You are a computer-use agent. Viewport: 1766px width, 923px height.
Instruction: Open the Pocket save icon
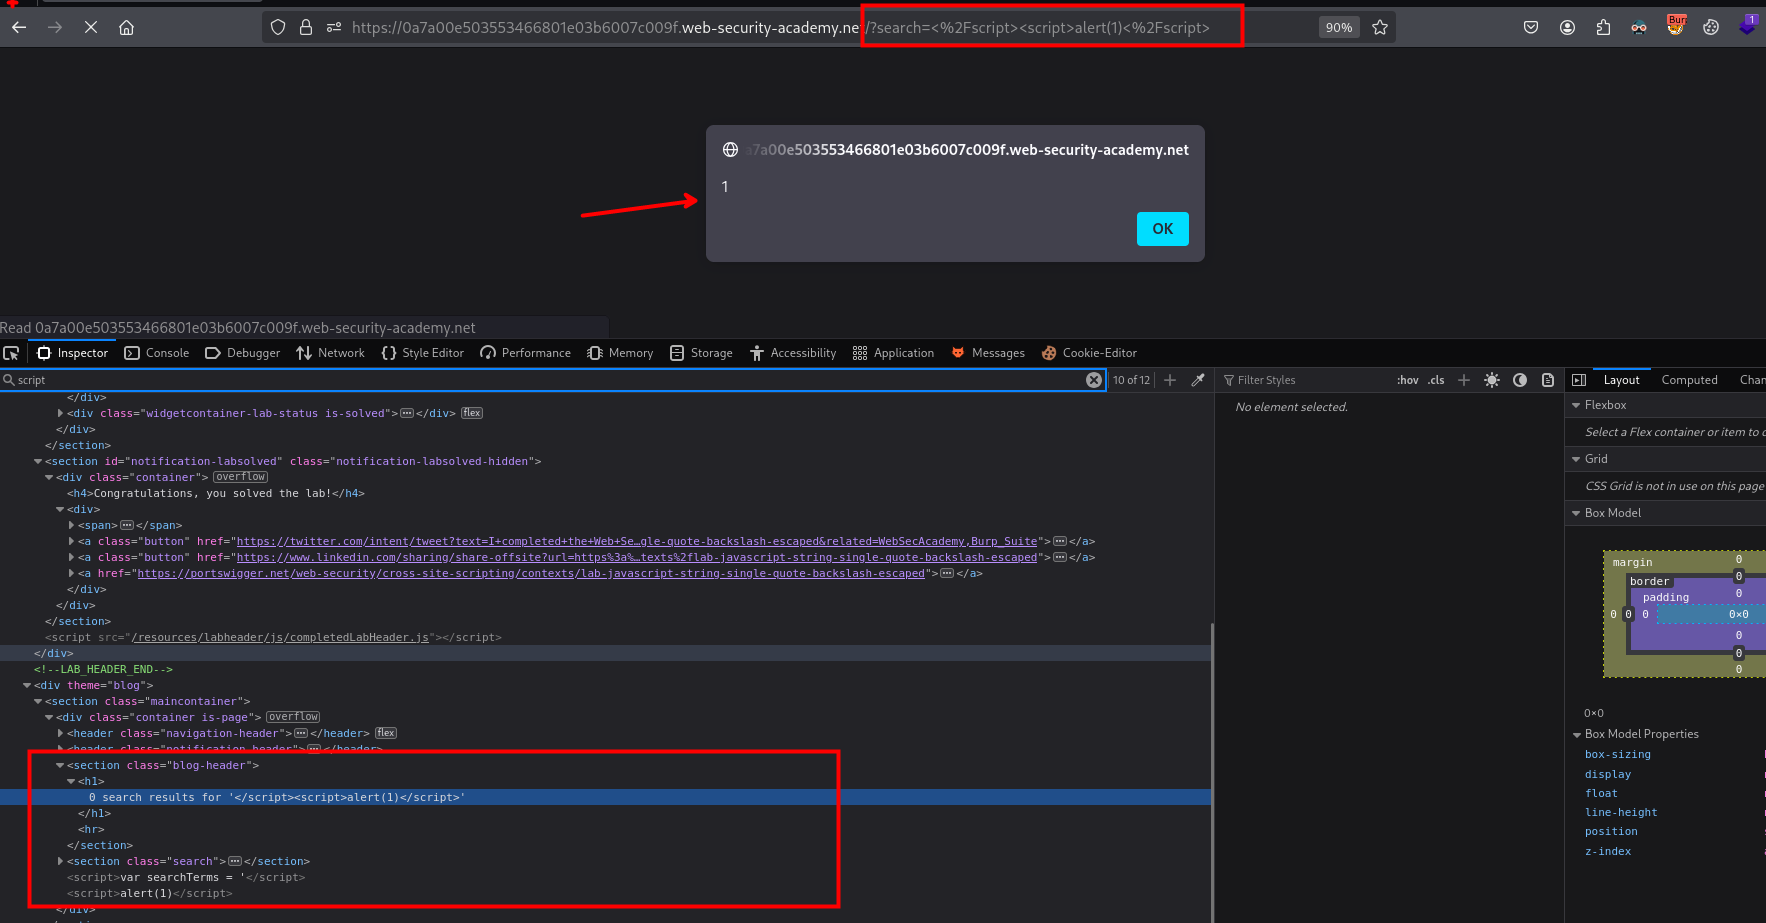pos(1530,28)
